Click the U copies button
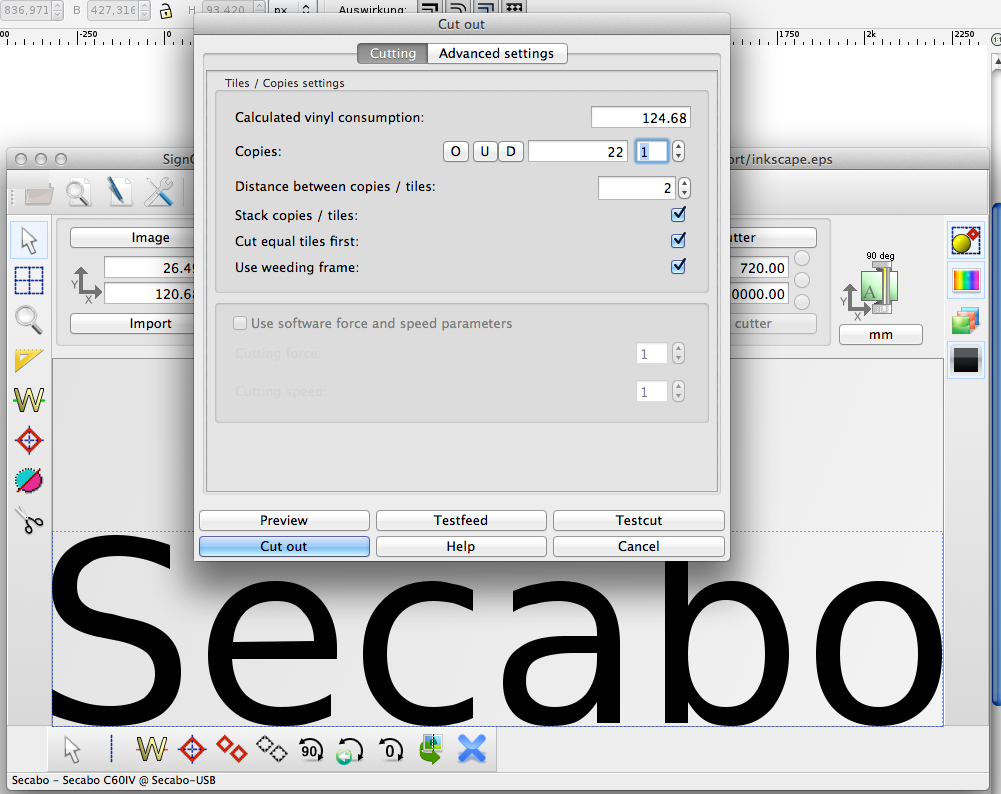1001x794 pixels. tap(485, 151)
